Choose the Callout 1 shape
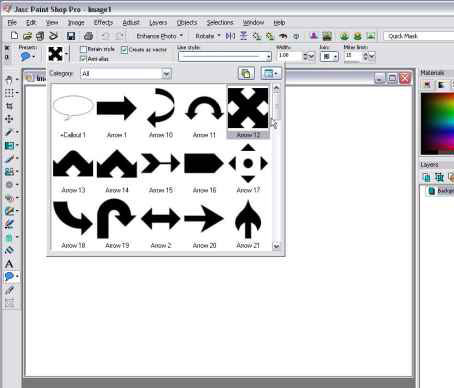Viewport: 454px width, 388px height. coord(73,113)
